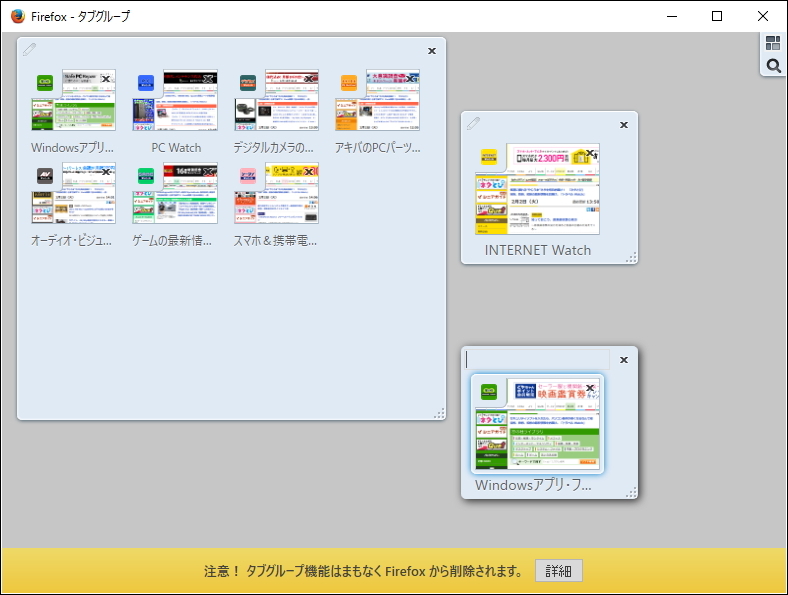Click the アキバのPCパーツ... title label

click(x=377, y=148)
